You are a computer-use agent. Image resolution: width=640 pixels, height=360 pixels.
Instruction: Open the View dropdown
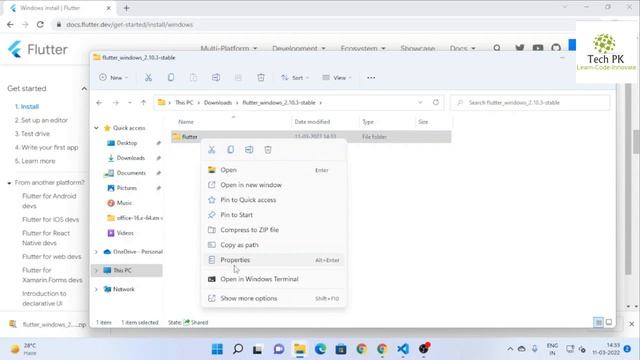point(337,78)
